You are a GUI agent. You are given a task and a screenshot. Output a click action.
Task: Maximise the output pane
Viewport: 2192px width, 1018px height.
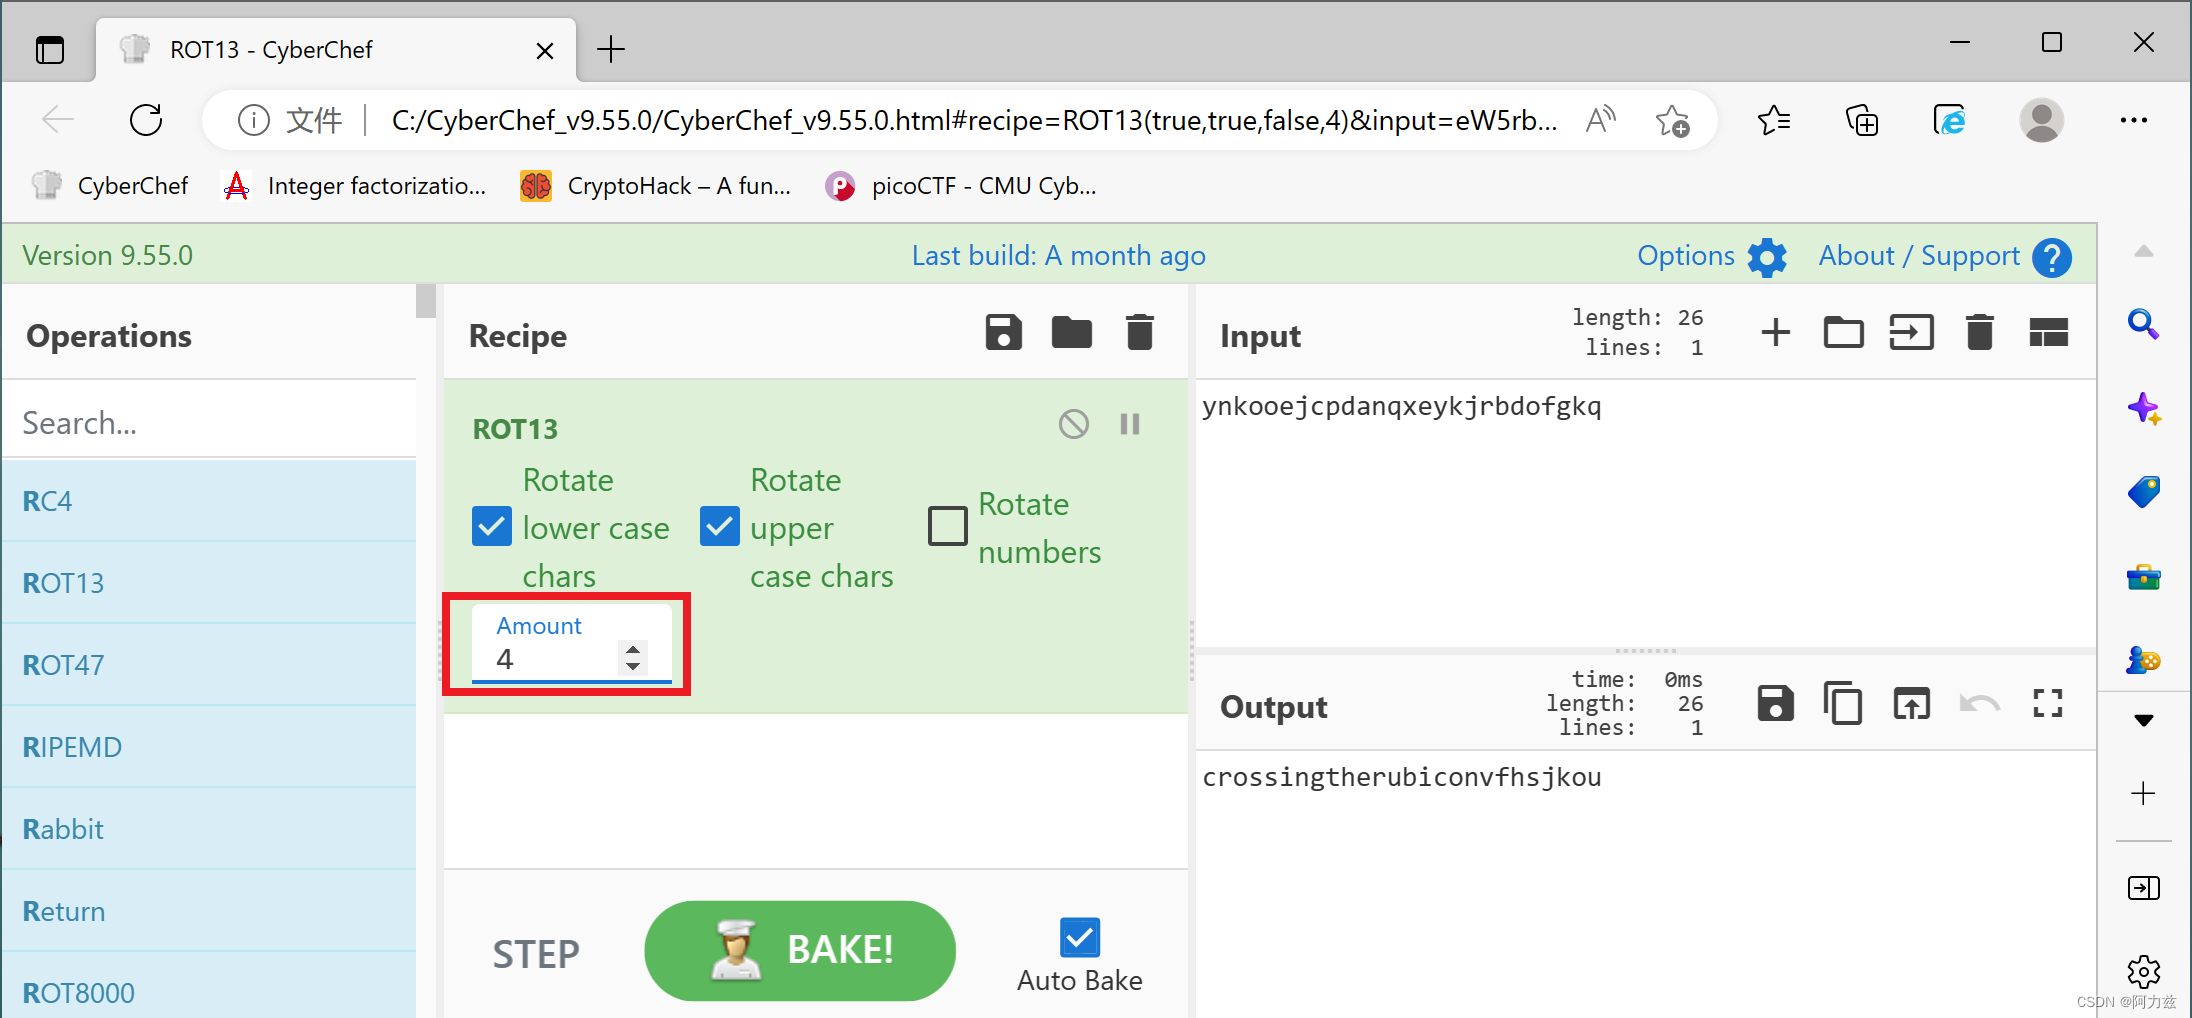(2048, 704)
